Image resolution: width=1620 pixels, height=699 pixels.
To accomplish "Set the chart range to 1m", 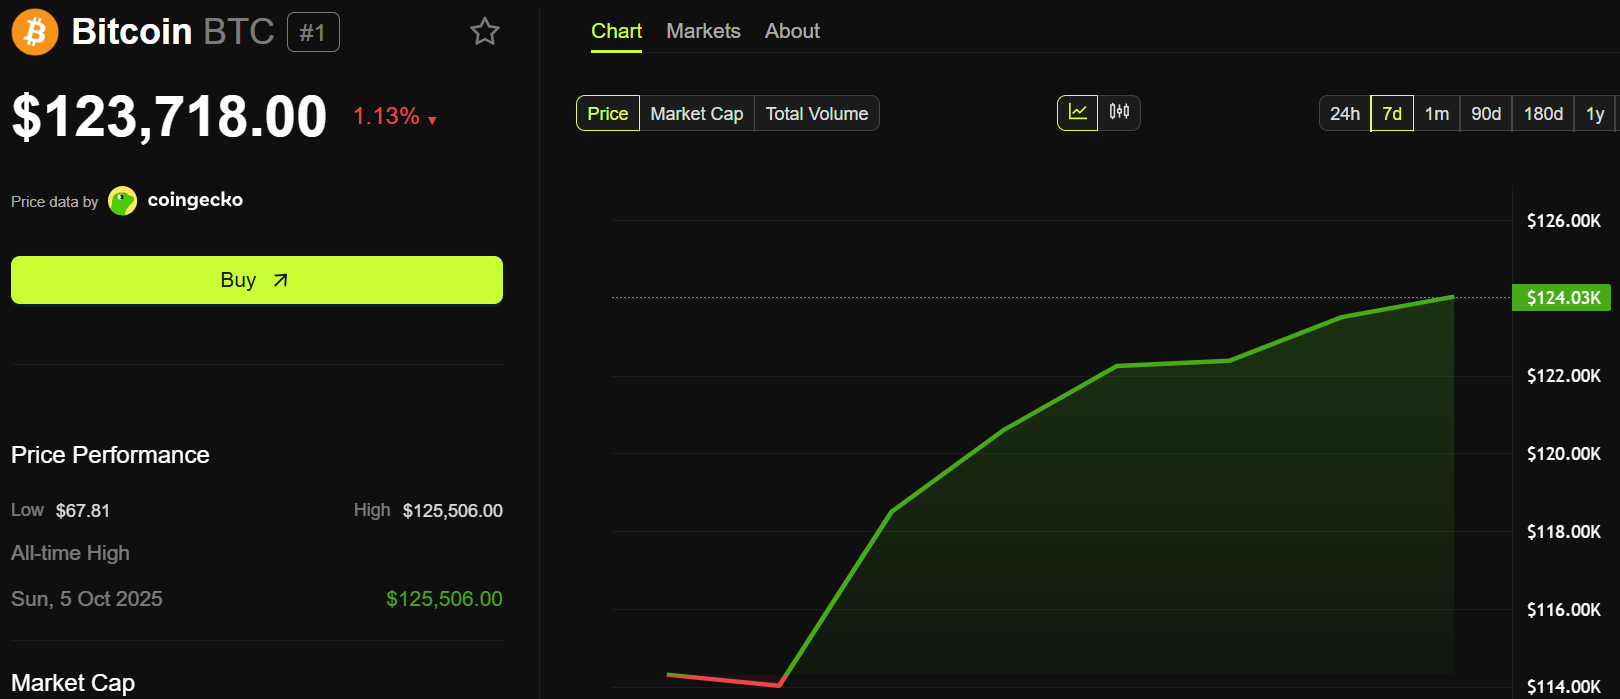I will [x=1437, y=113].
